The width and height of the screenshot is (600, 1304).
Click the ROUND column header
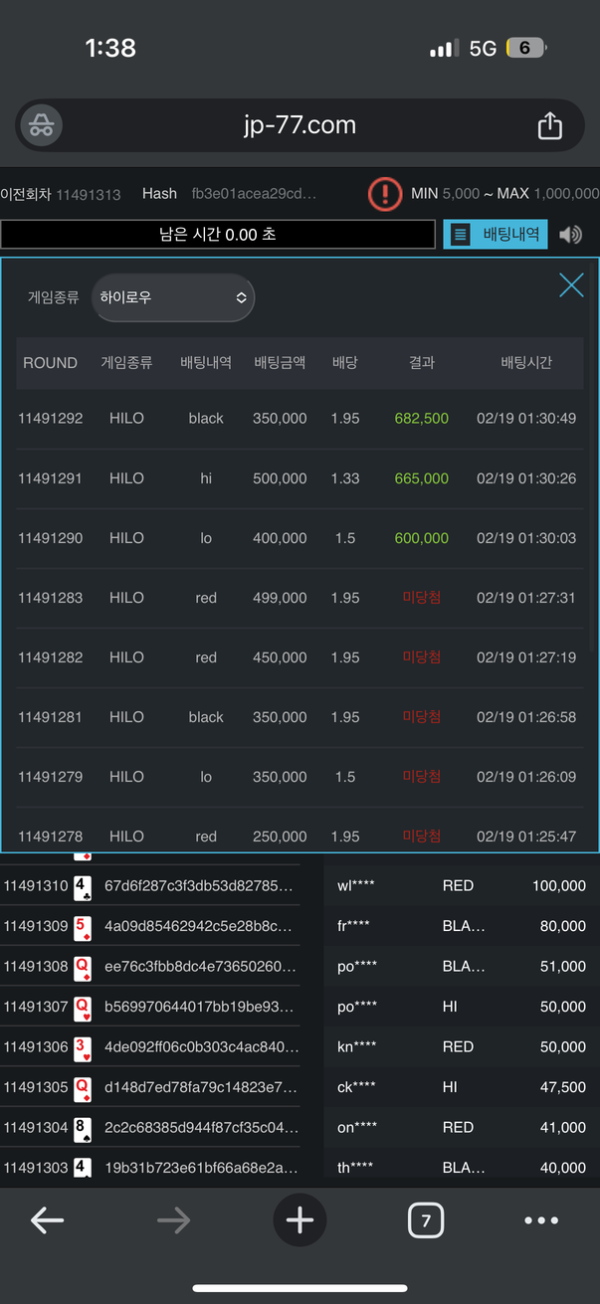point(50,363)
